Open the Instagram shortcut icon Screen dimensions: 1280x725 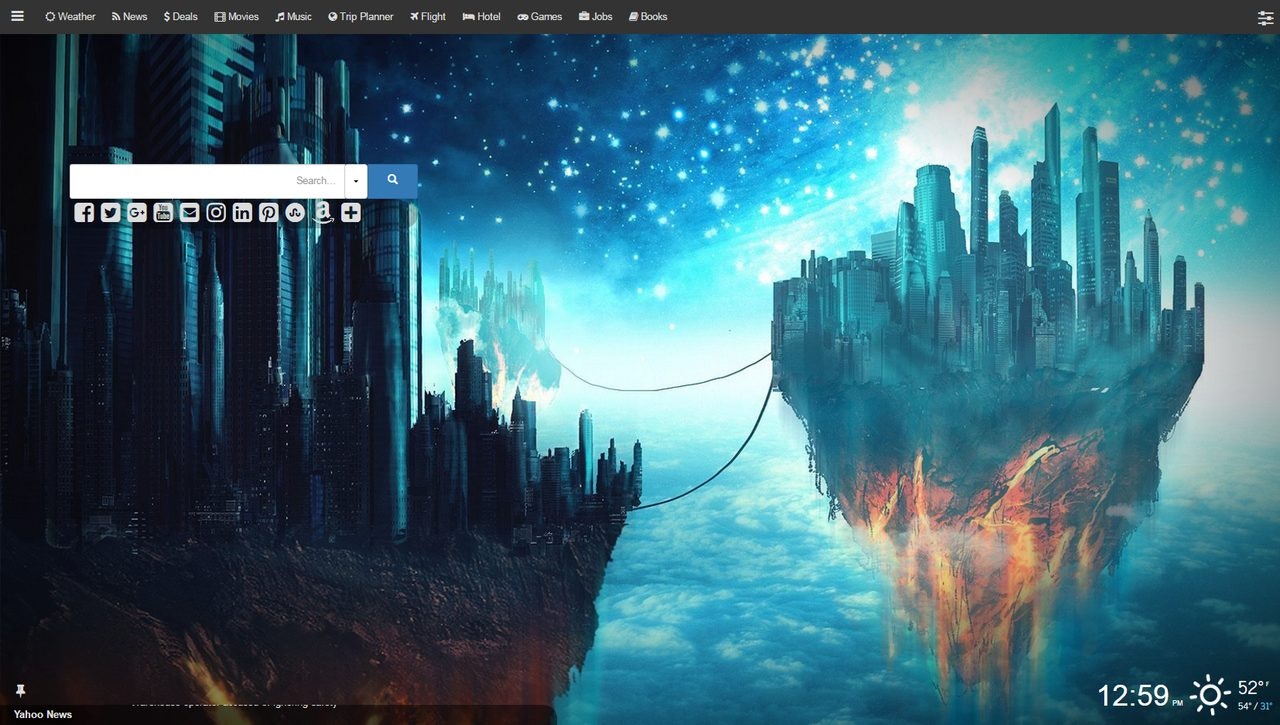[215, 212]
